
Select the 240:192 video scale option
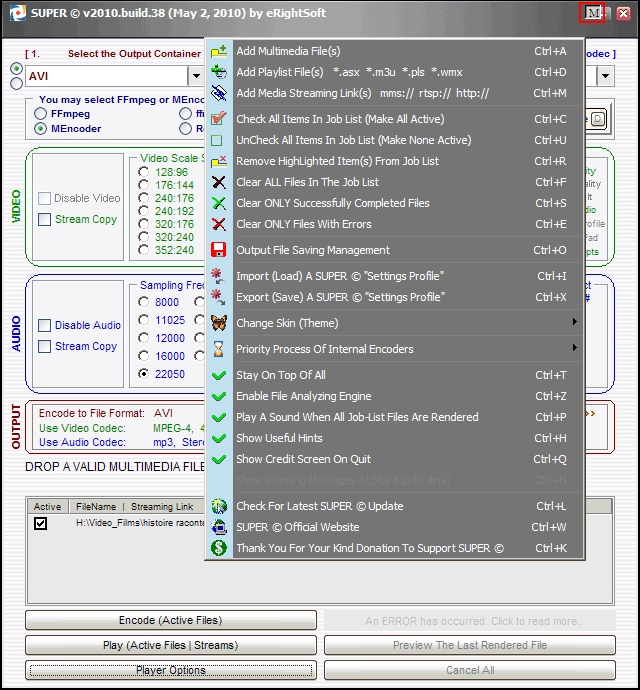point(143,211)
